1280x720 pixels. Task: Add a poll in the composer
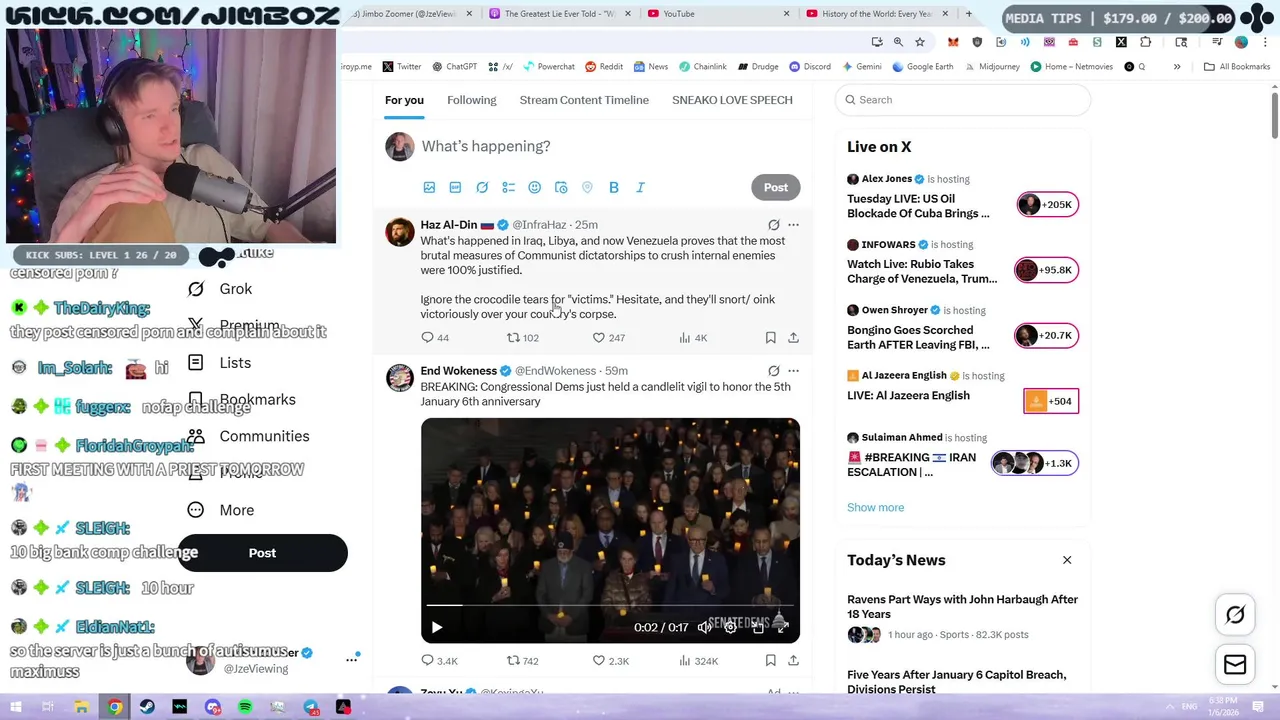[x=508, y=187]
